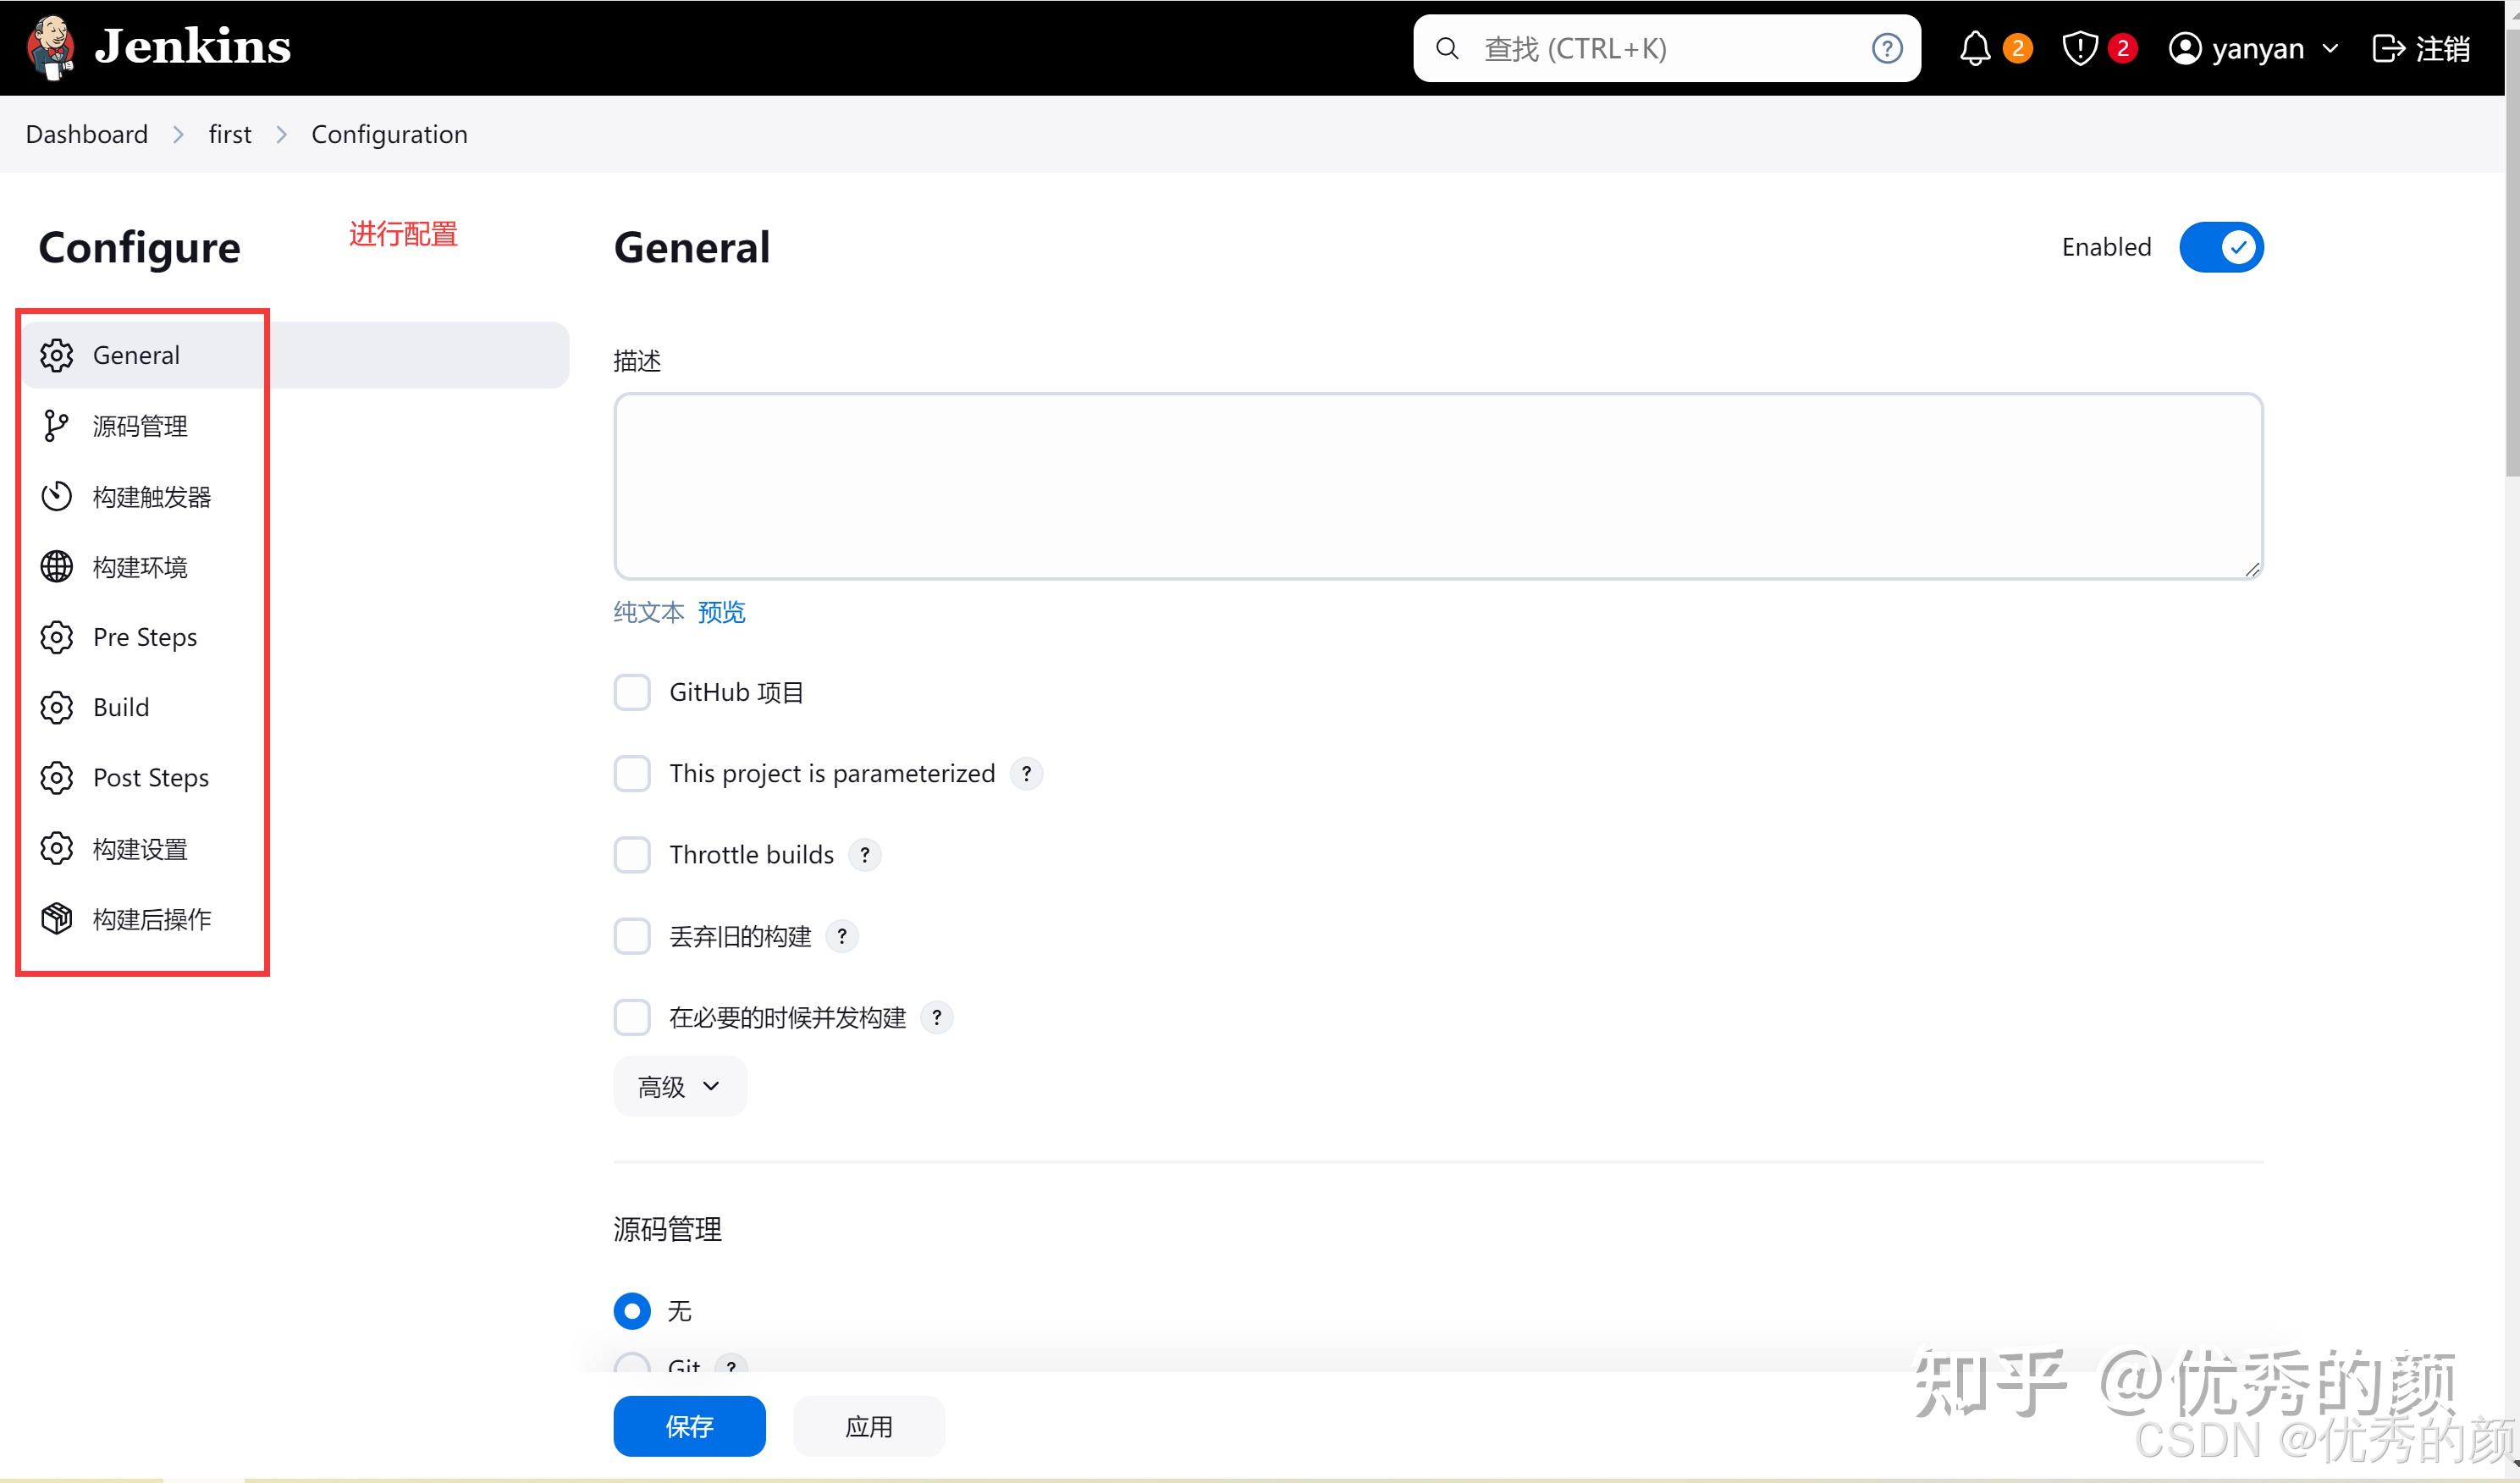
Task: Click the blue 保存 save button
Action: tap(689, 1426)
